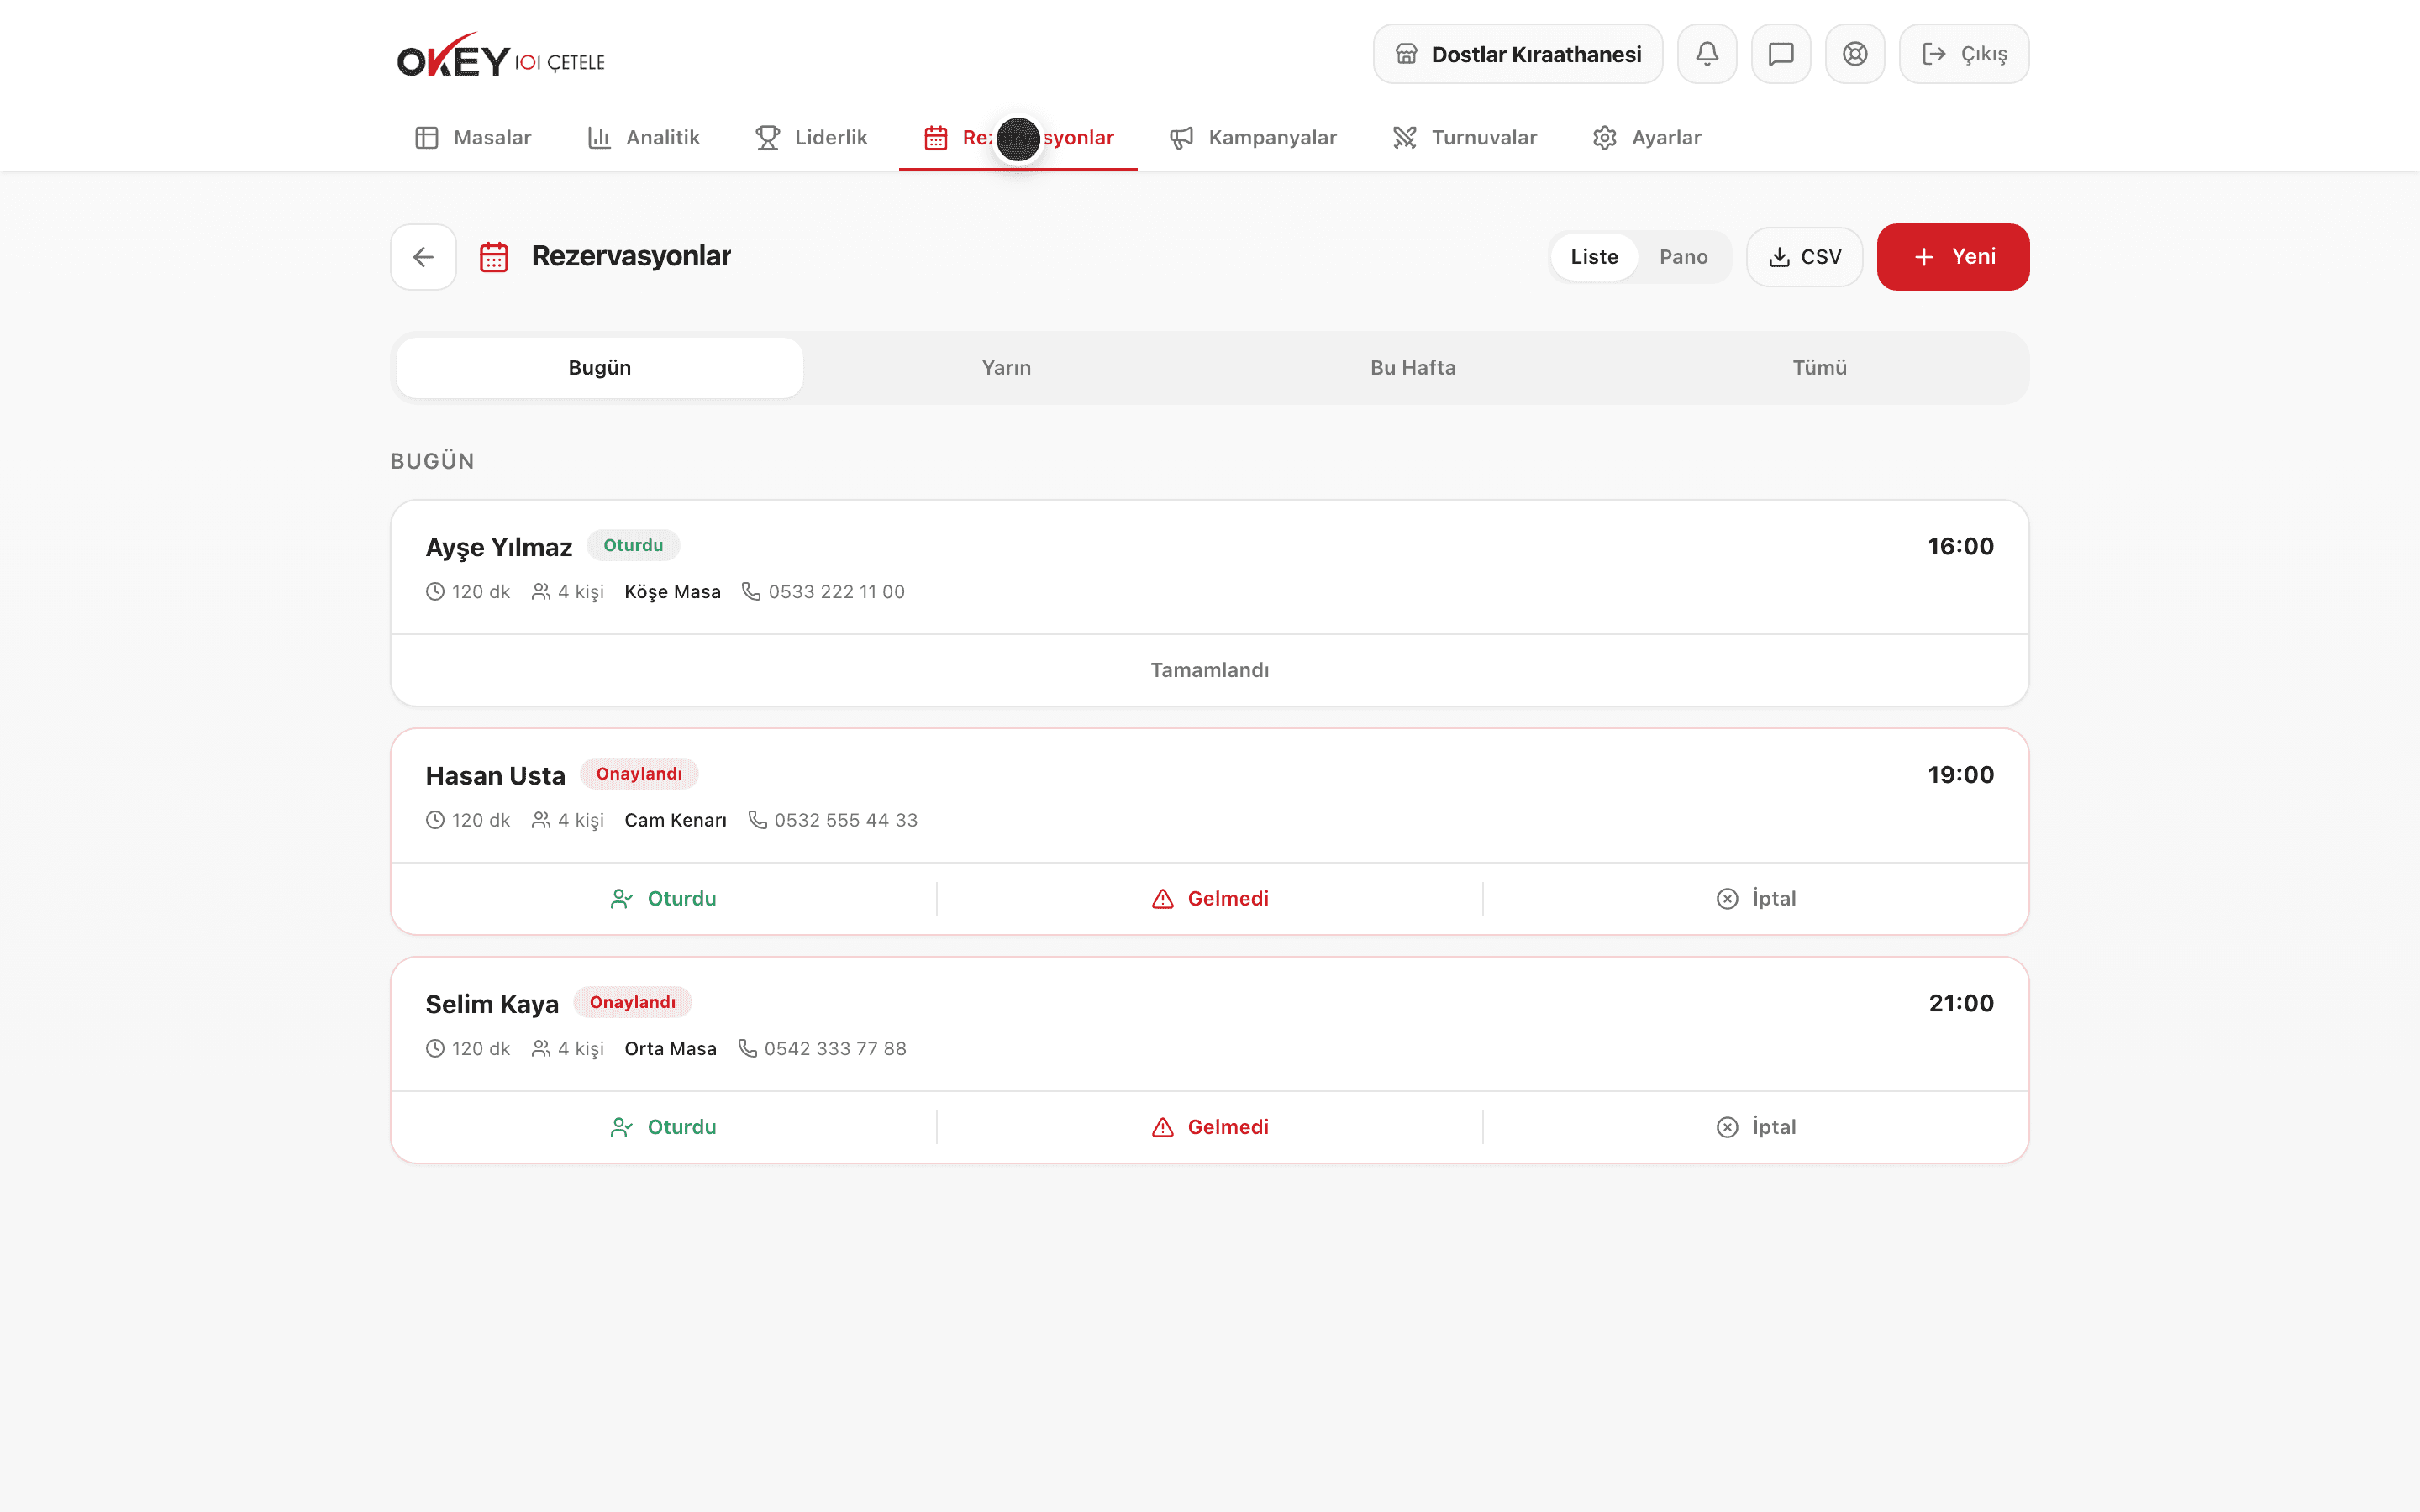Click the Ayarlar gear icon
This screenshot has height=1512, width=2420.
pos(1604,138)
